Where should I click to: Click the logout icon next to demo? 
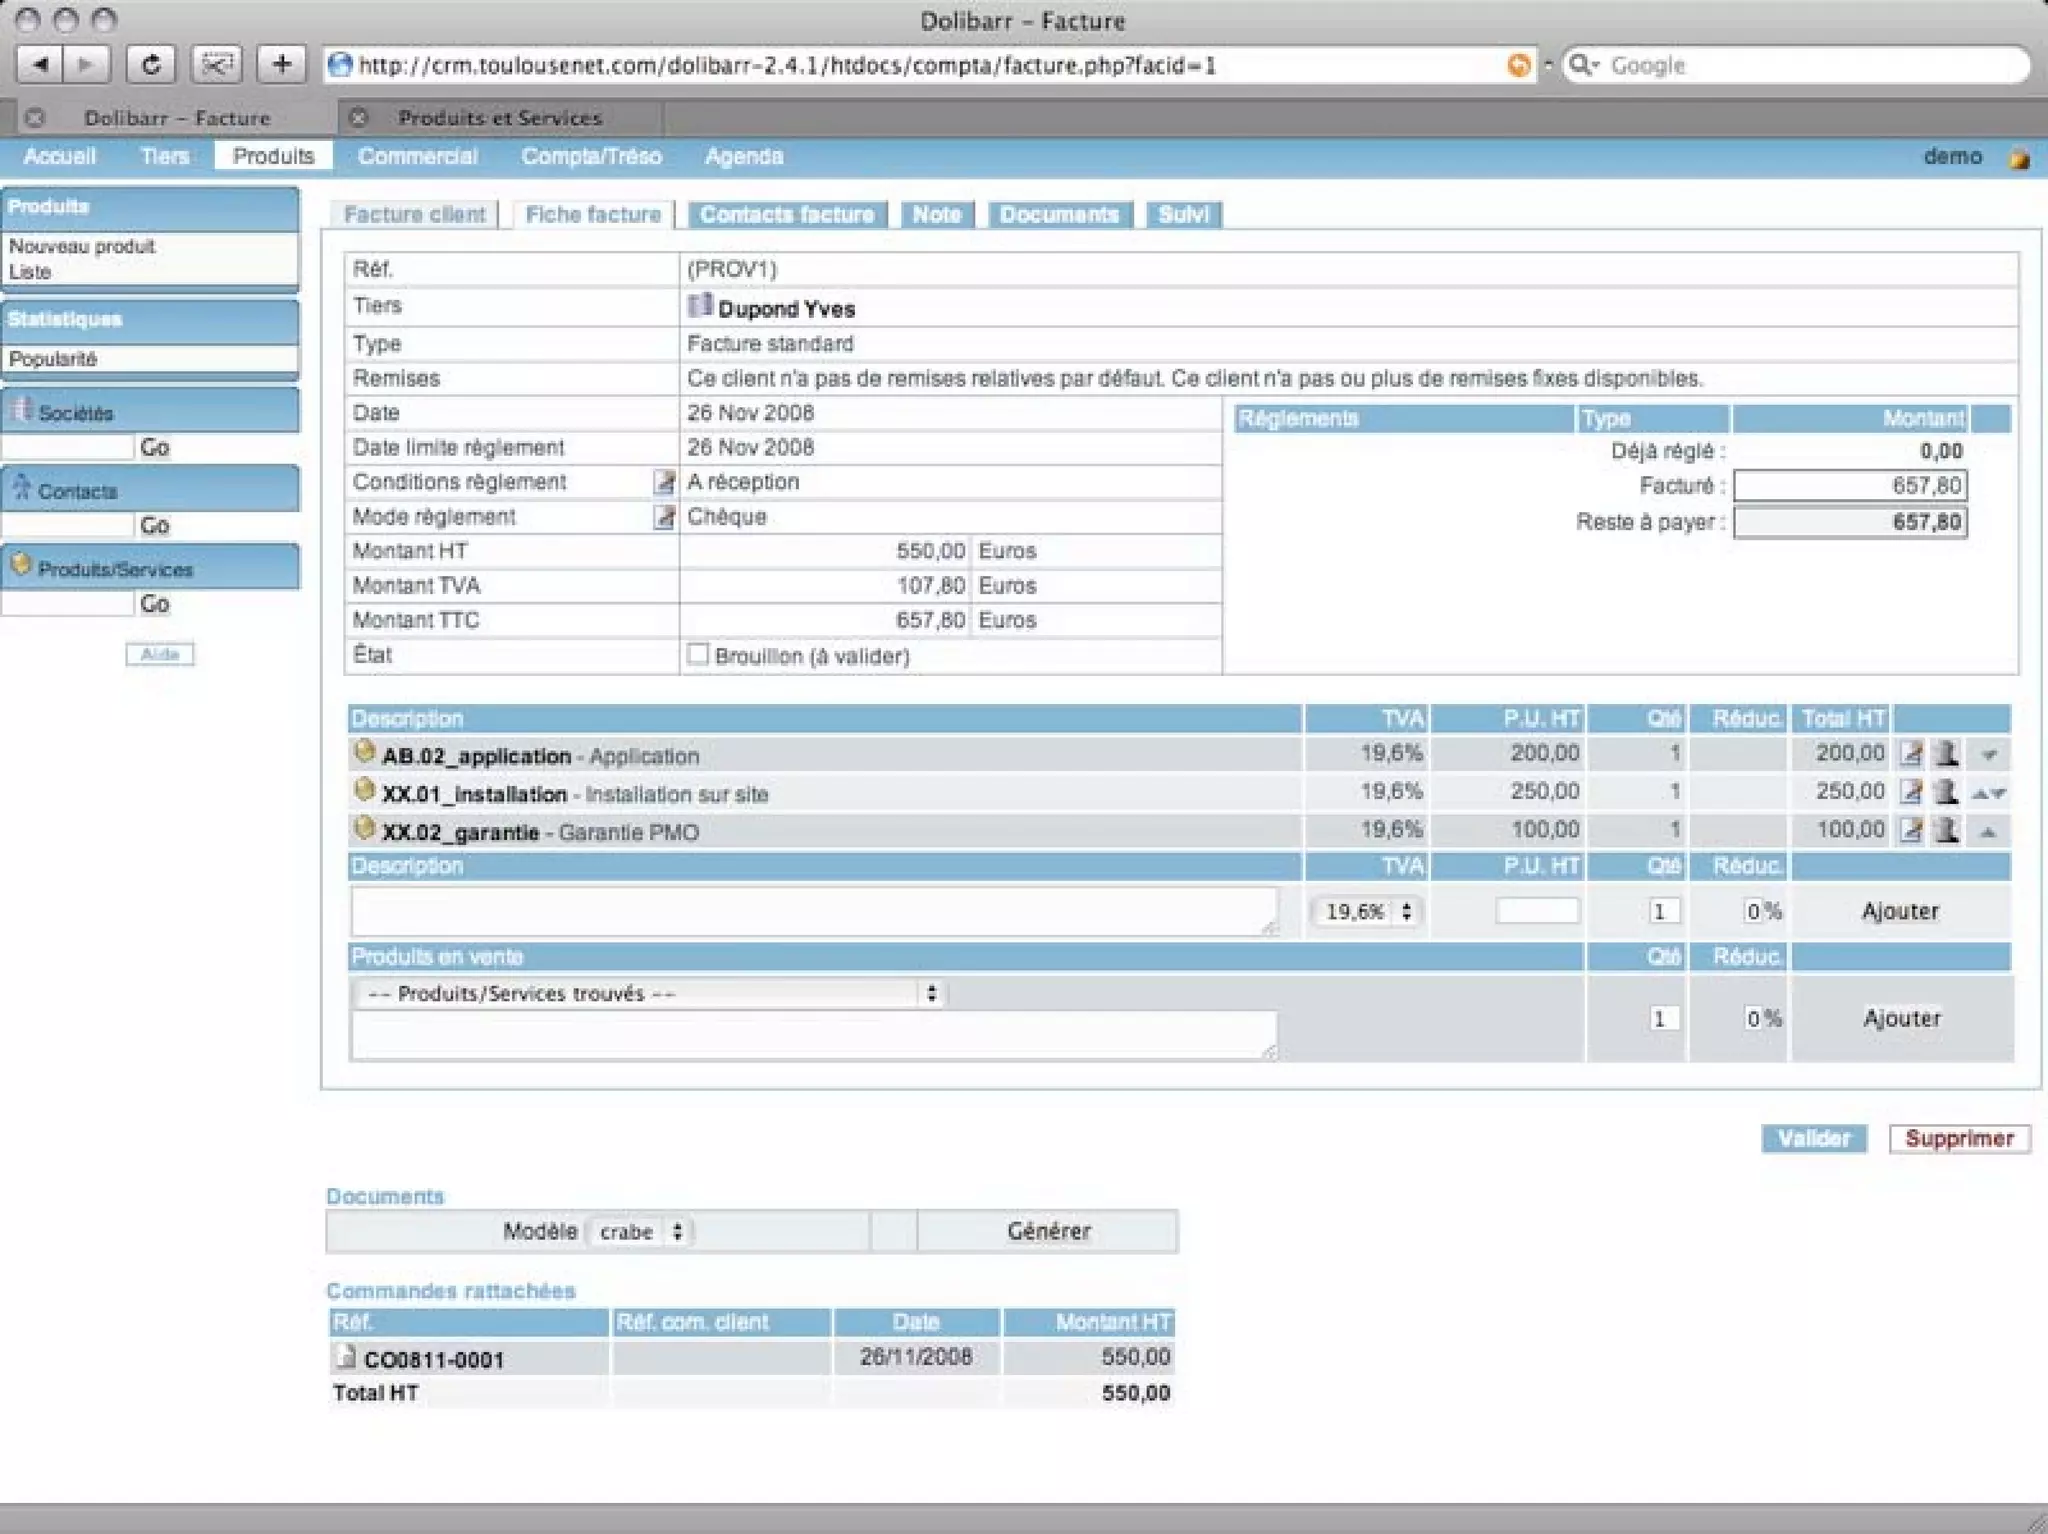(x=2019, y=158)
